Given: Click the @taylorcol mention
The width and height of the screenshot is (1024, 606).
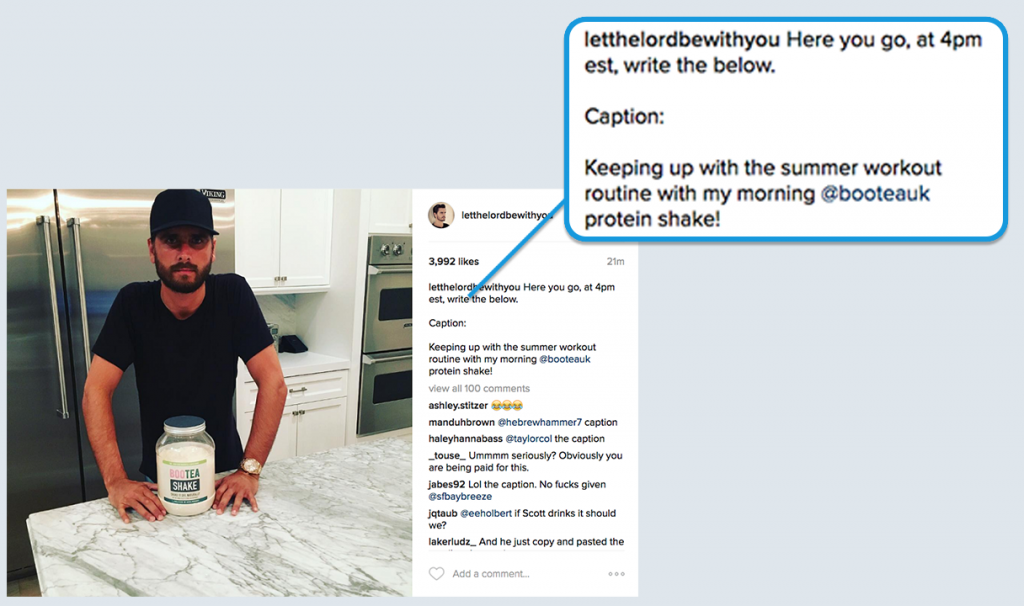Looking at the screenshot, I should pos(528,439).
